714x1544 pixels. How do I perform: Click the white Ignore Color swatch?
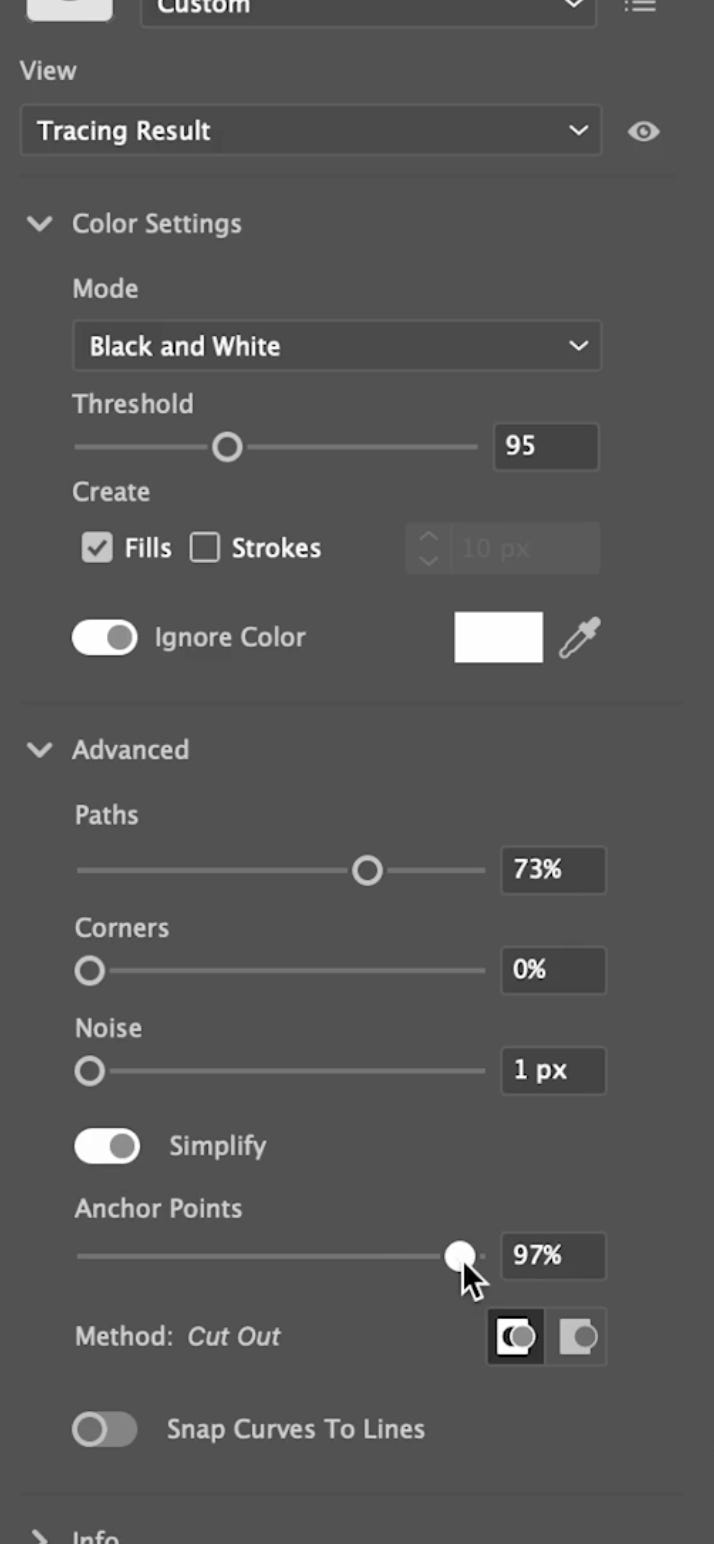click(498, 638)
